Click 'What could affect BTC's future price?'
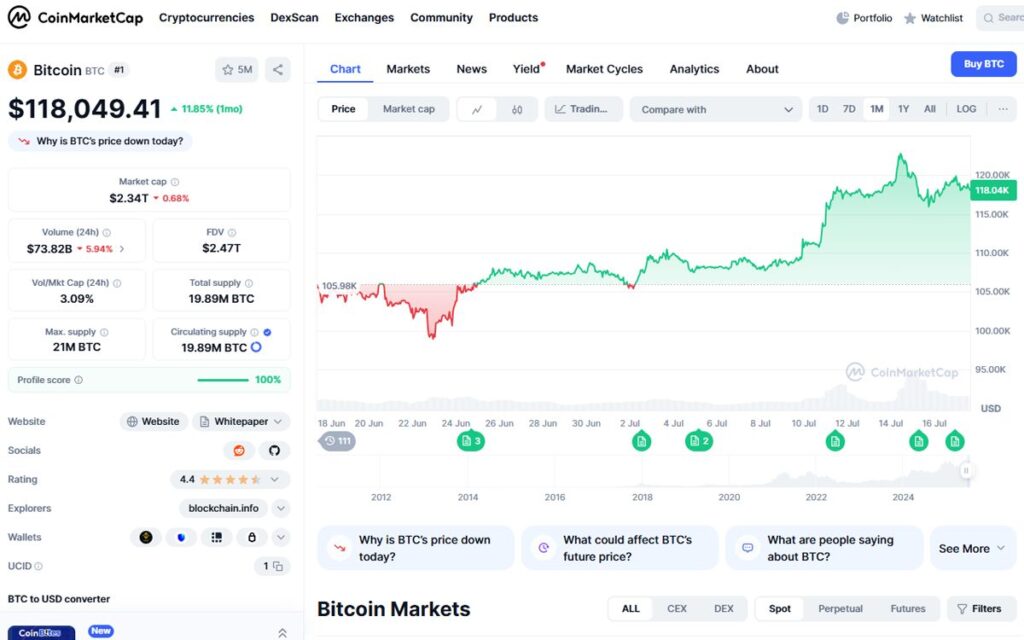Viewport: 1024px width, 640px height. tap(620, 549)
